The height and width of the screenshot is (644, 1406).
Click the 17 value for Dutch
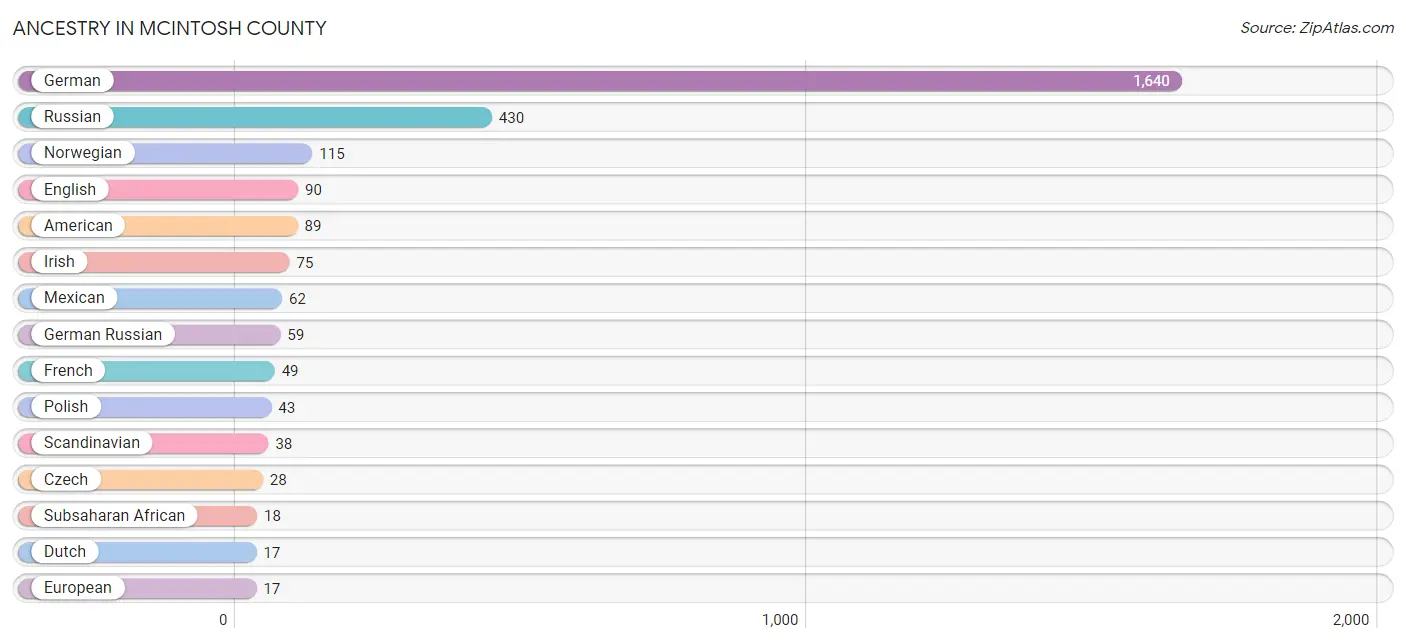272,552
